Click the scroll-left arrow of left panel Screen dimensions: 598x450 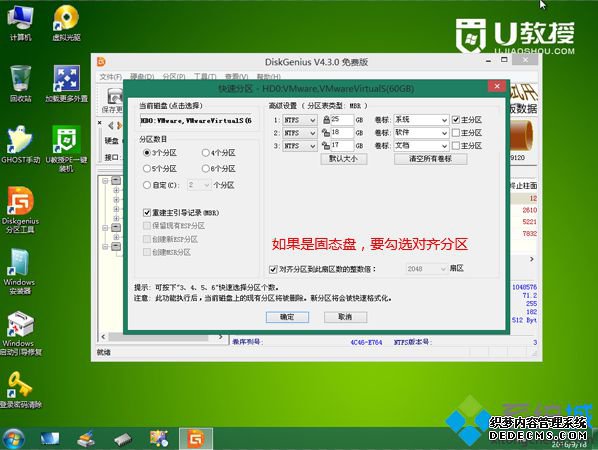103,337
